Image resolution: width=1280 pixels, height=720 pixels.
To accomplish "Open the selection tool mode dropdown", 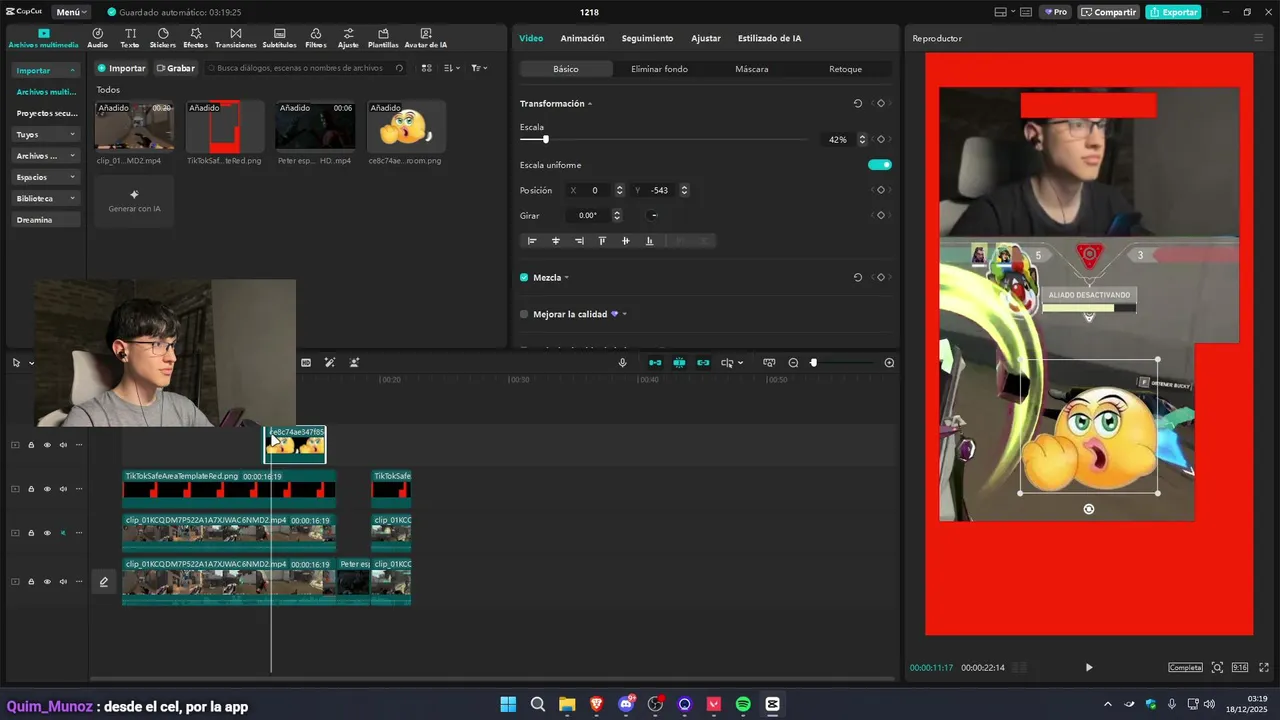I will tap(31, 363).
